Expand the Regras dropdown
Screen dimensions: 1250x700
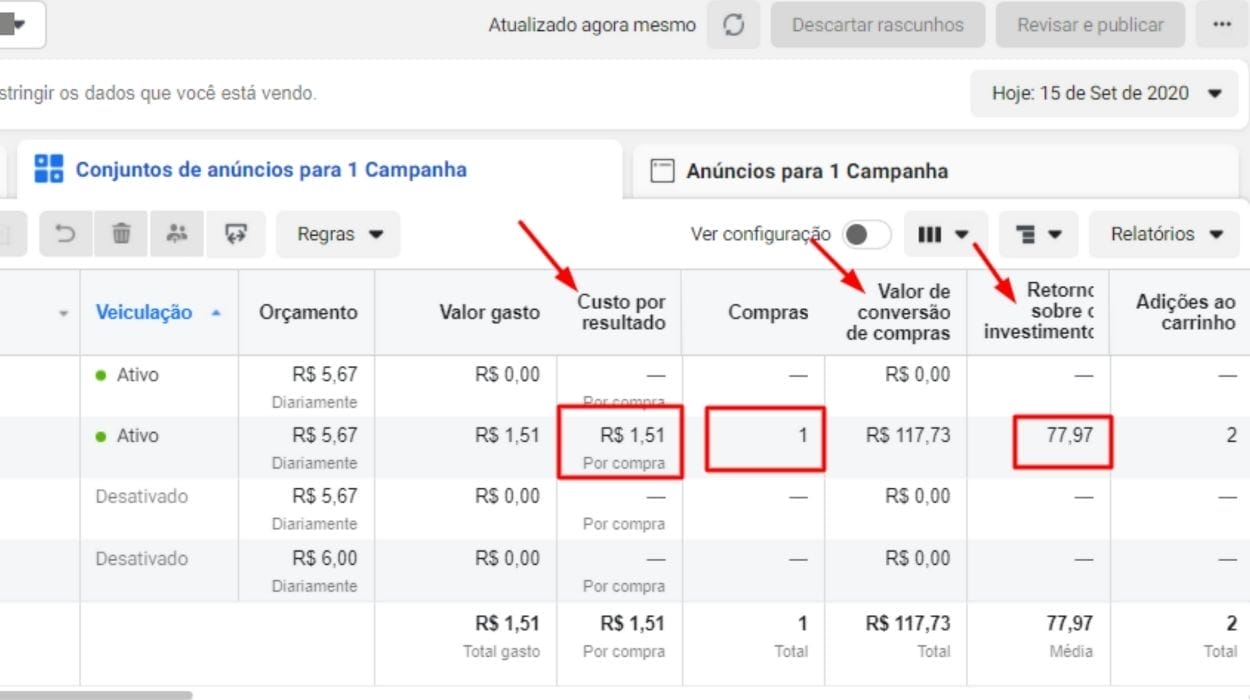339,234
